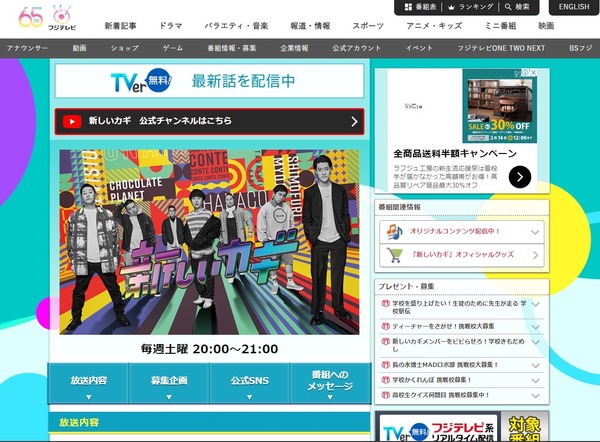The image size is (600, 442).
Task: Expand the 学校を盛り上げたい entry chevron
Action: click(536, 305)
